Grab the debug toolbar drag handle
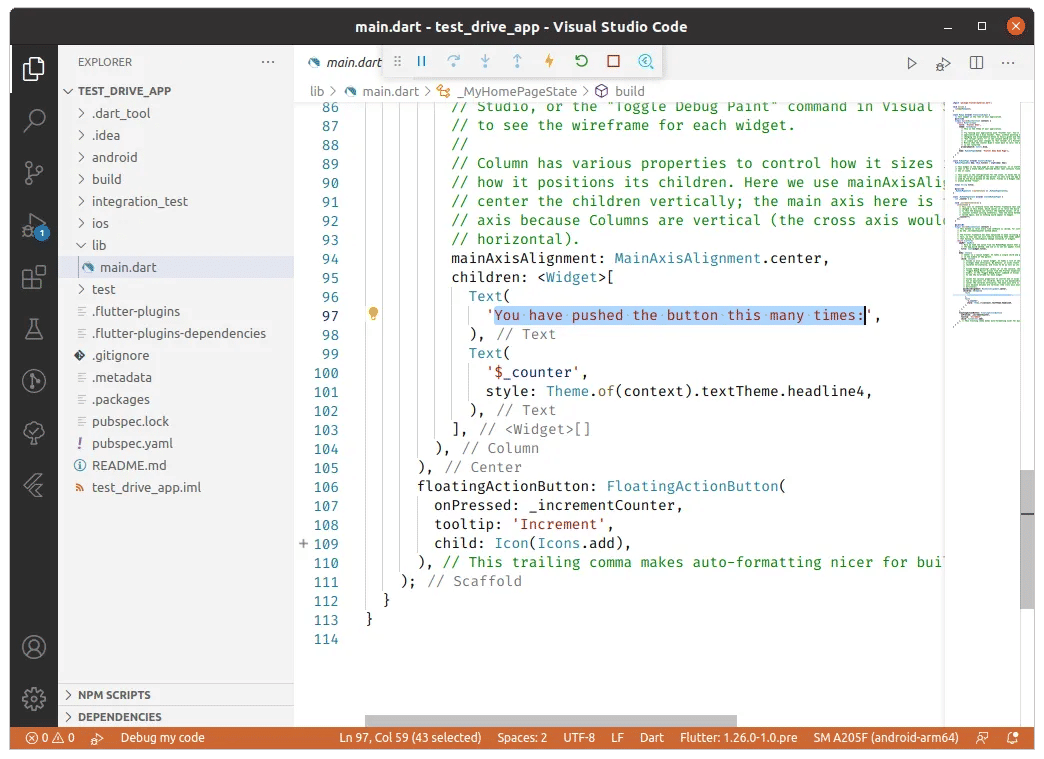 coord(397,61)
